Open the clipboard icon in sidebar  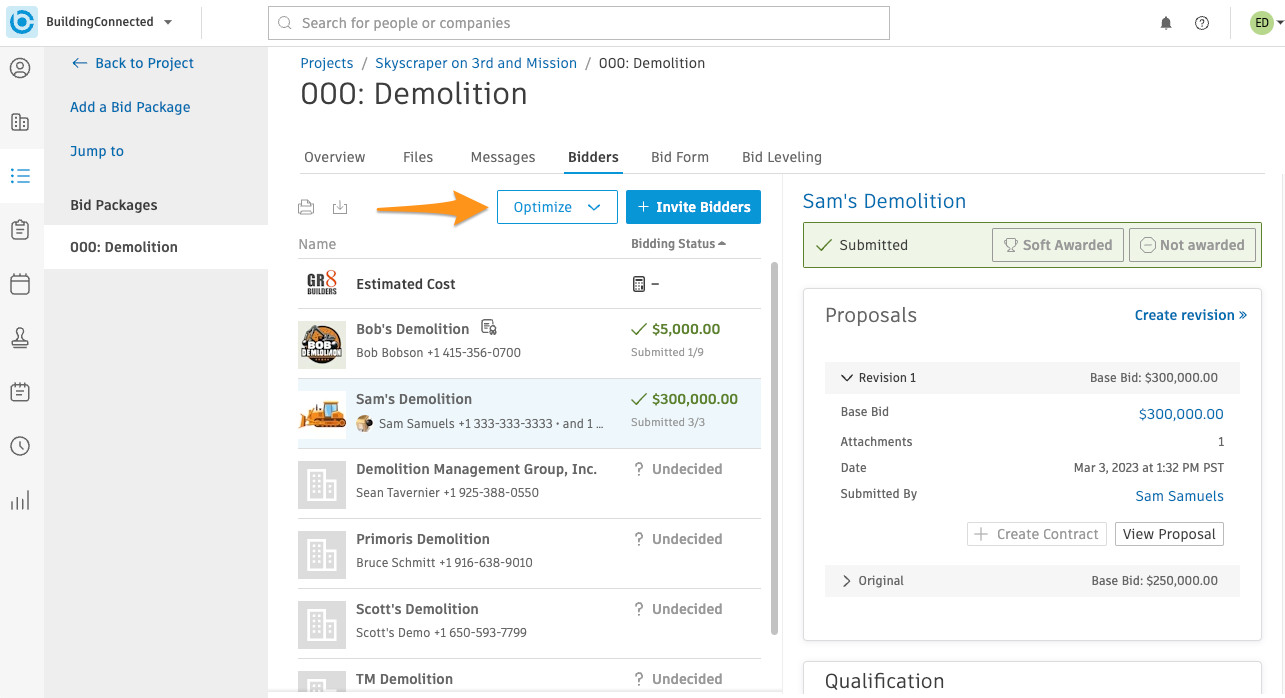[x=20, y=230]
